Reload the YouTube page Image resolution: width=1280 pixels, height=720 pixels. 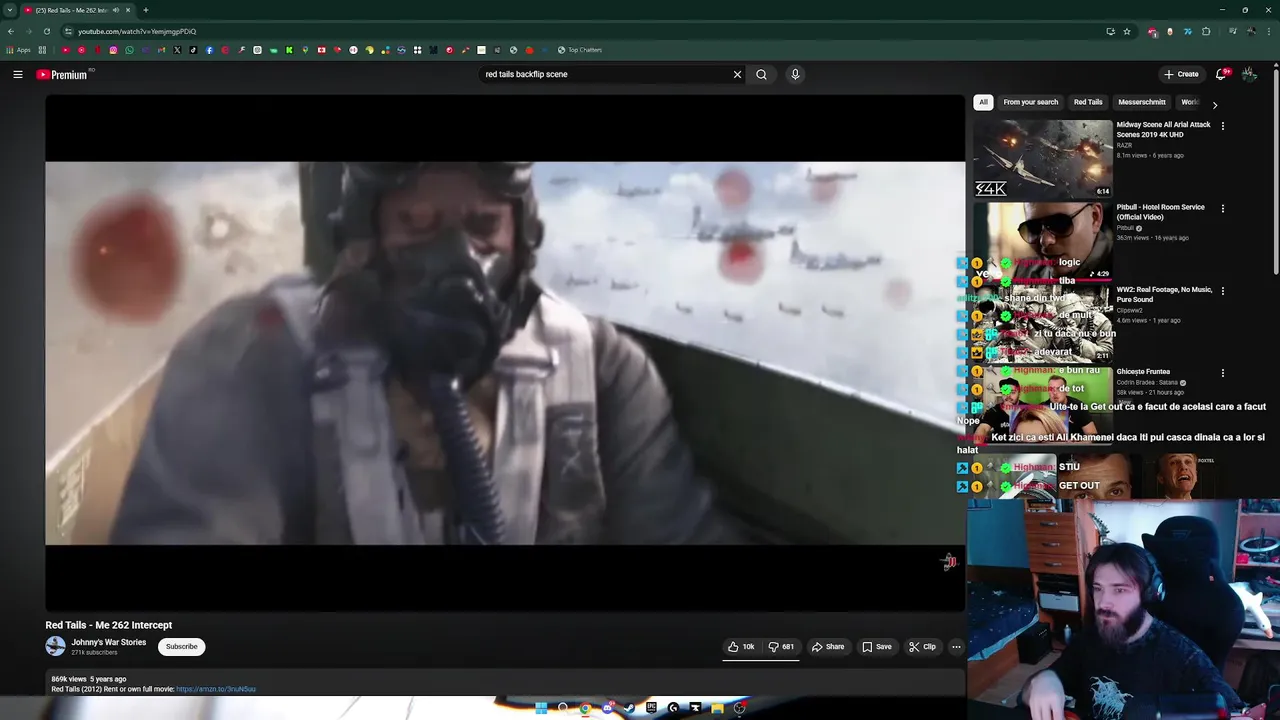point(47,31)
